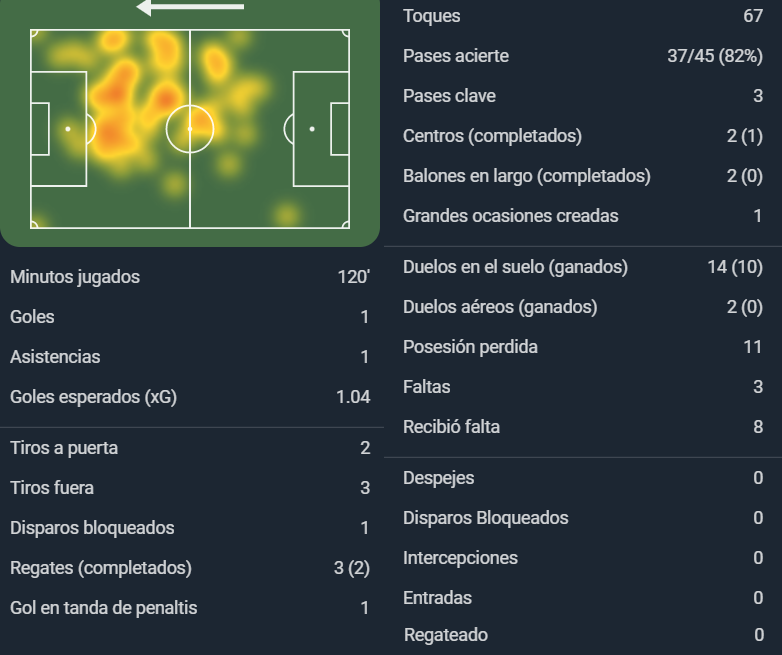The height and width of the screenshot is (655, 782).
Task: Click the Regateado label
Action: pos(446,635)
